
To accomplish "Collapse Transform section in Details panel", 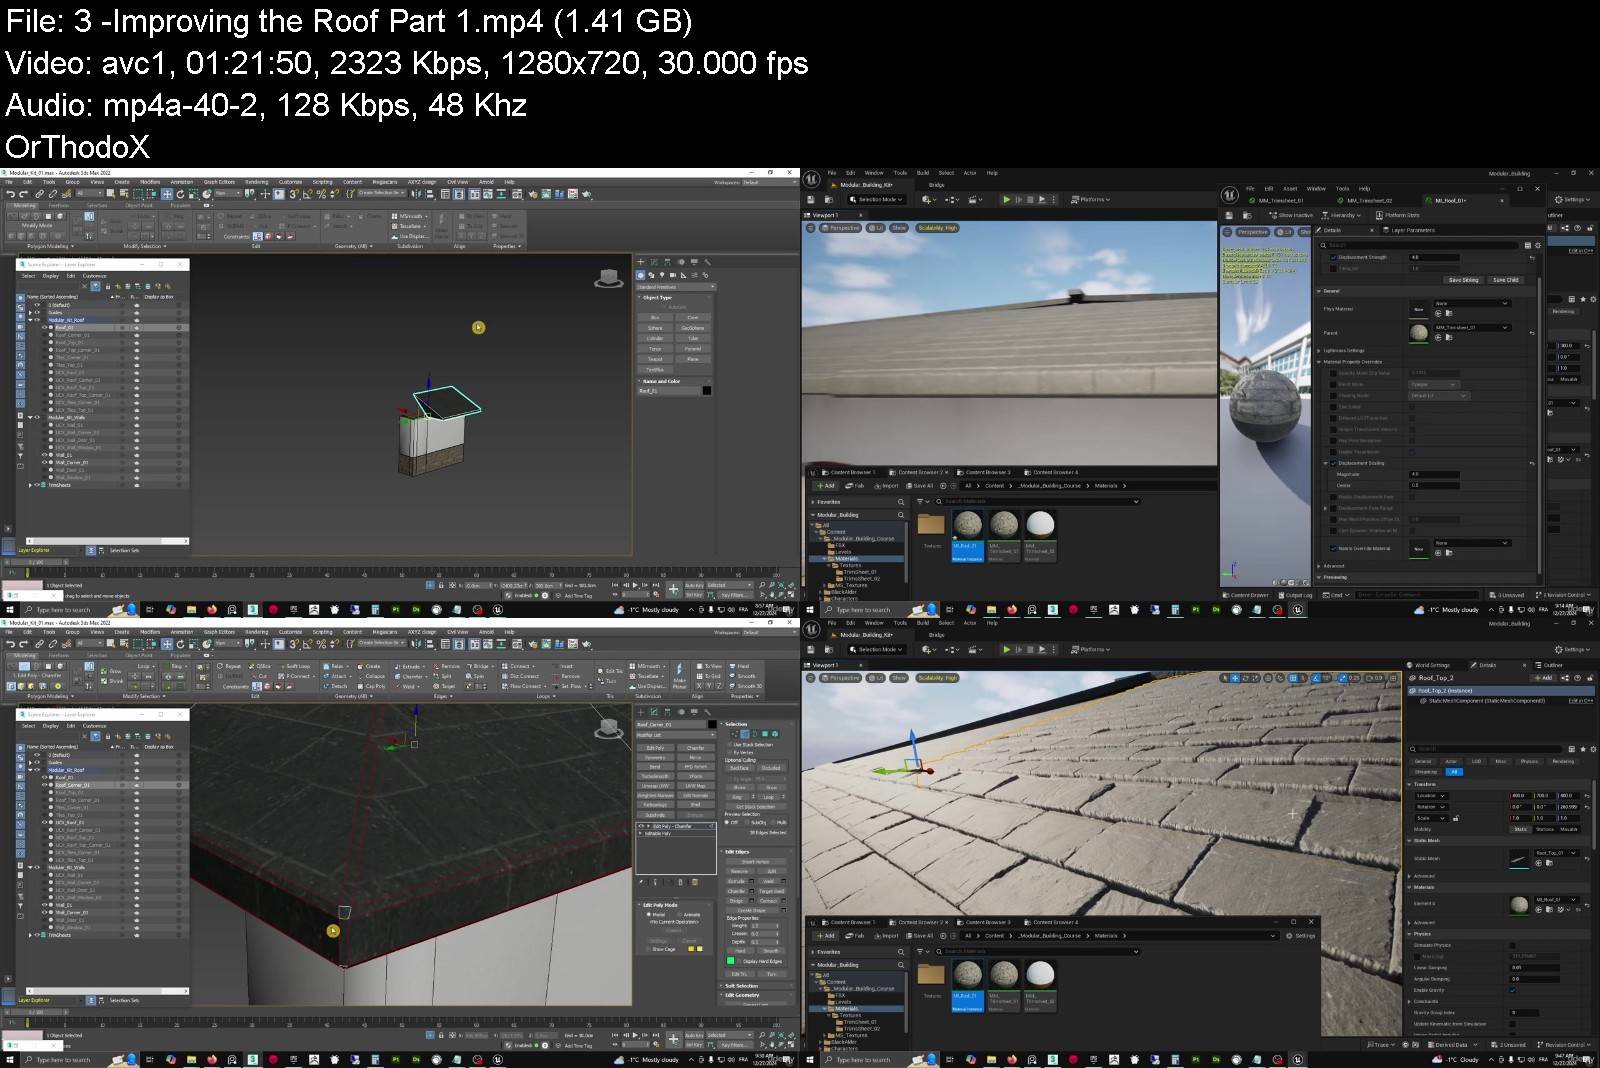I will pos(1411,784).
